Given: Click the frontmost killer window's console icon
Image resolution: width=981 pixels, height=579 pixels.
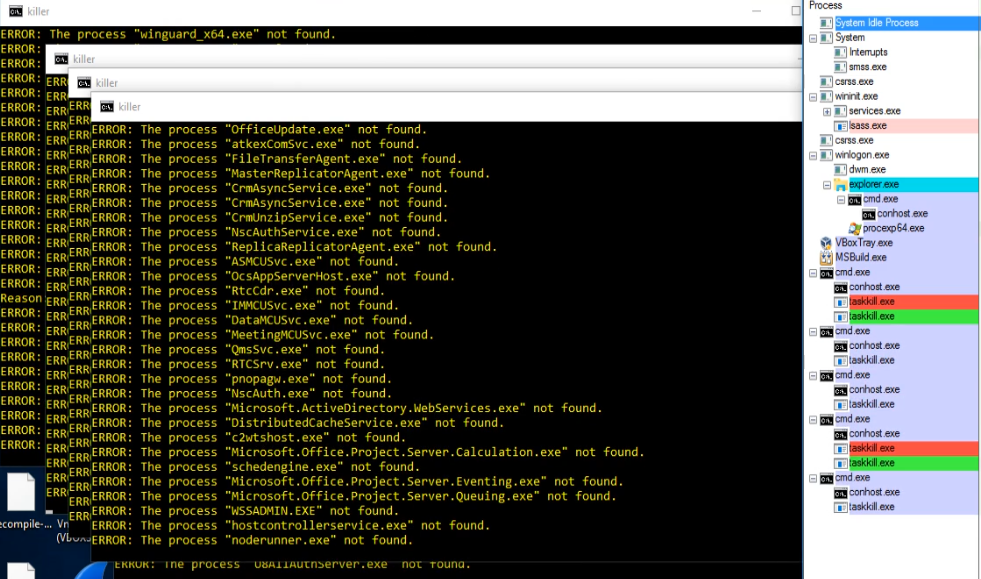Looking at the screenshot, I should click(107, 107).
